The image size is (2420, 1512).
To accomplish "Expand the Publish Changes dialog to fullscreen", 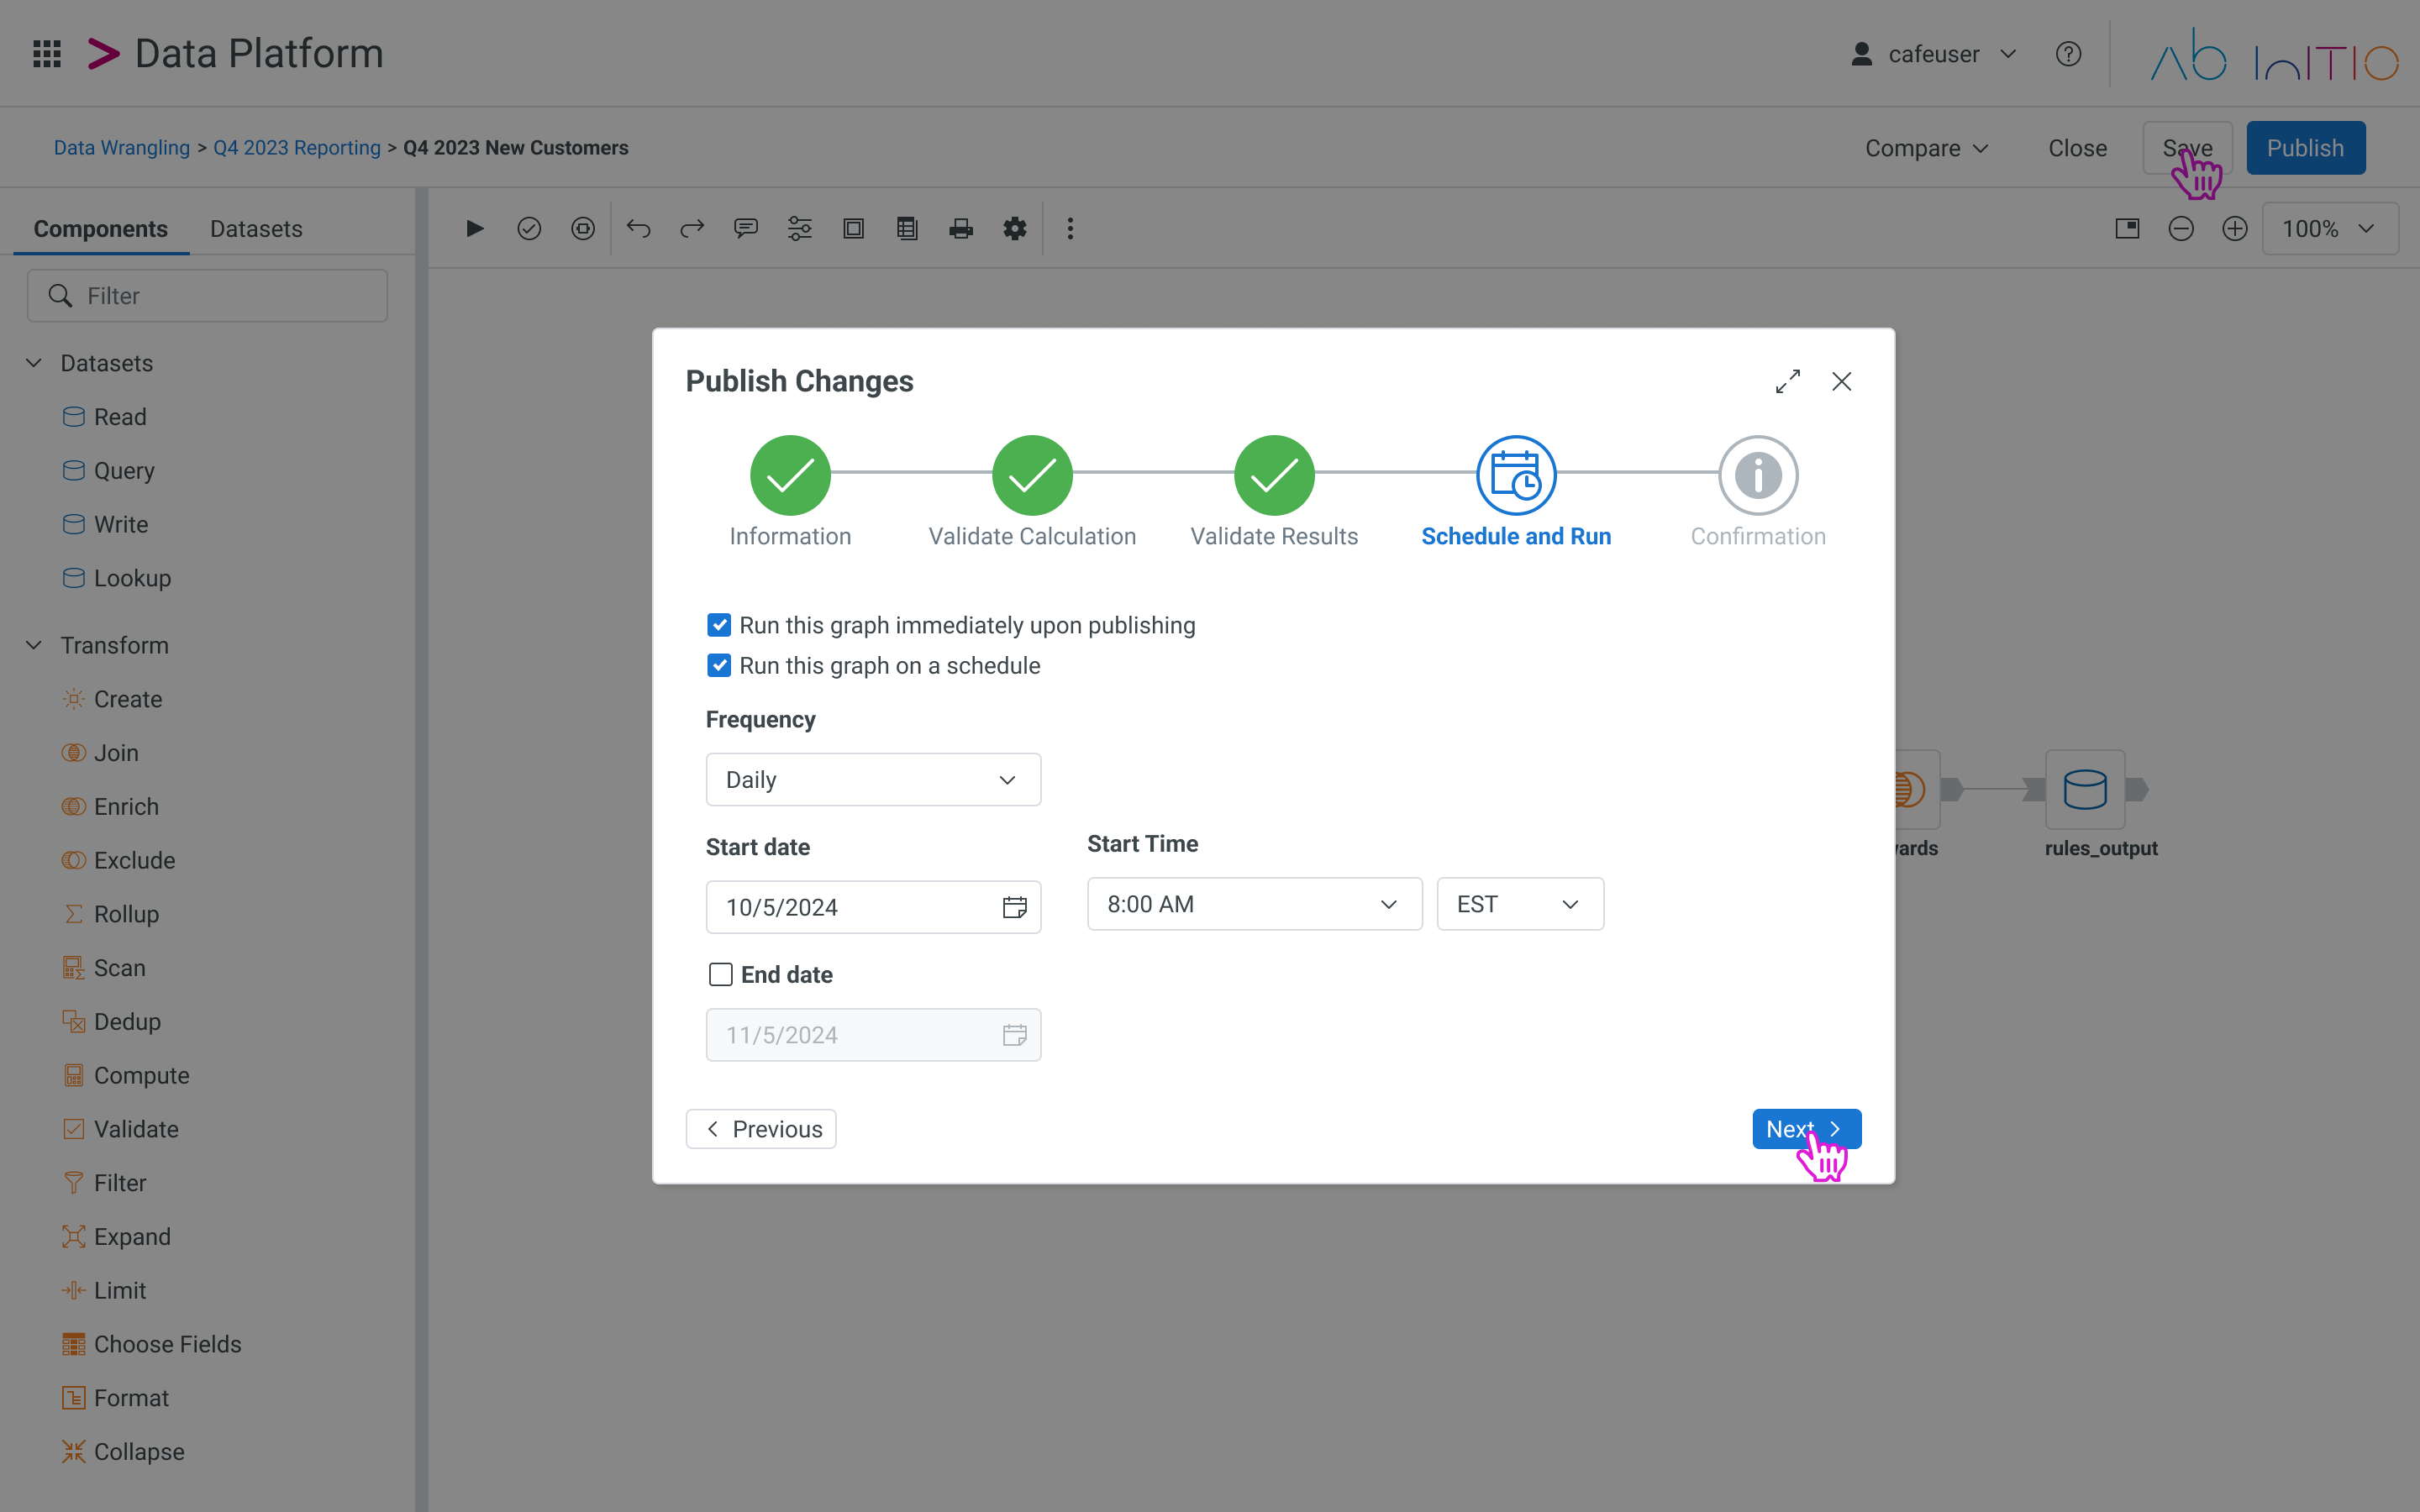I will 1788,381.
